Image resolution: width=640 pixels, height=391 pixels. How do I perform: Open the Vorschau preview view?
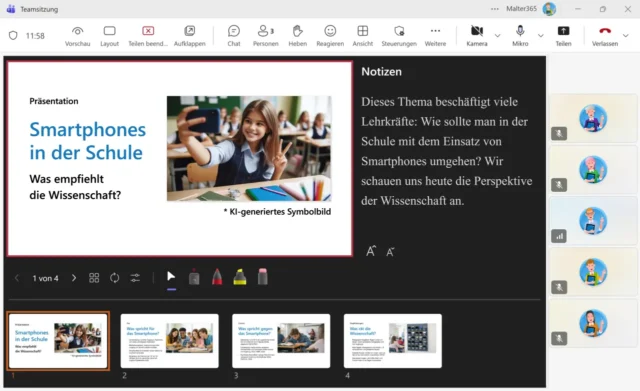pos(78,36)
